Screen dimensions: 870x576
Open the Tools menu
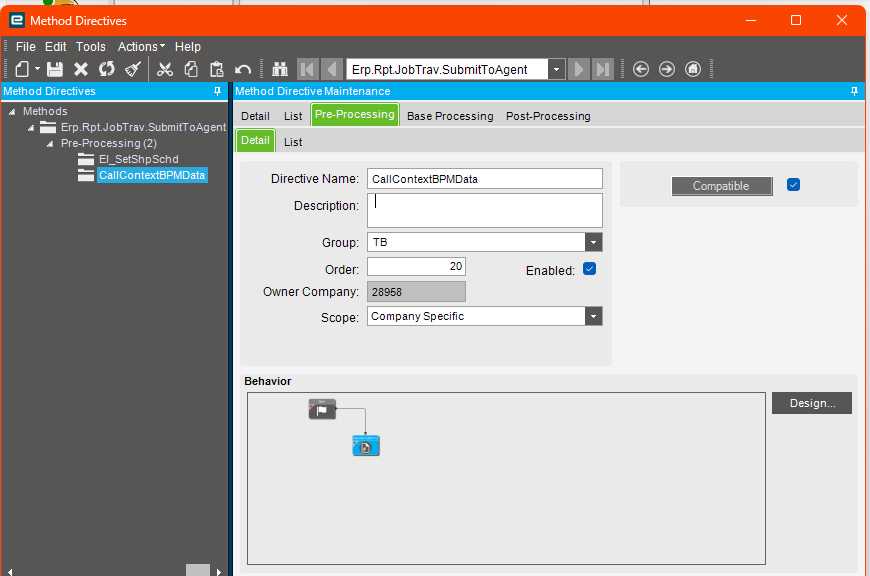coord(90,47)
